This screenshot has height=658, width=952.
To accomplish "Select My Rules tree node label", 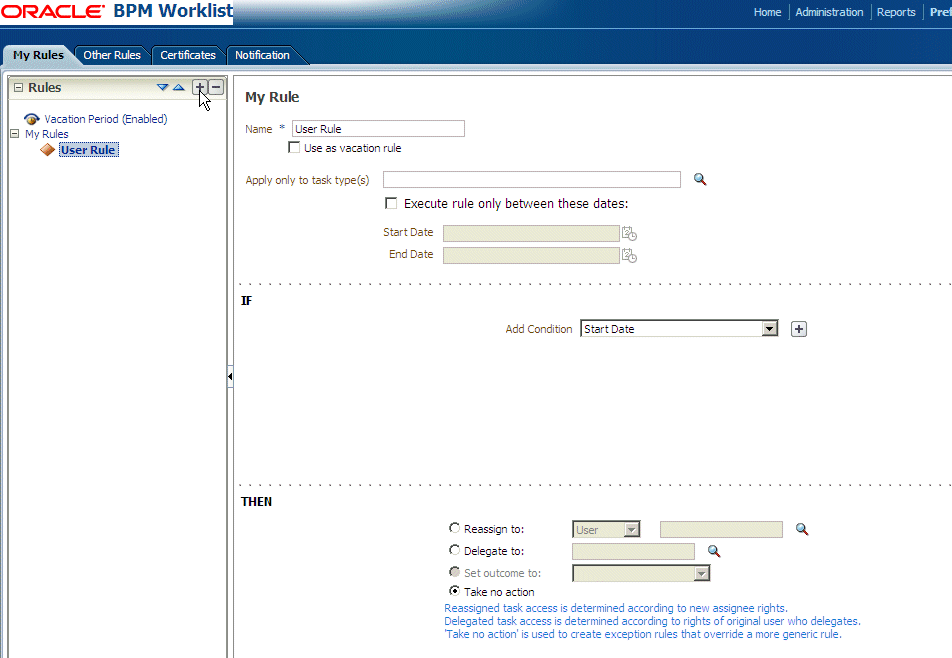I will [47, 134].
